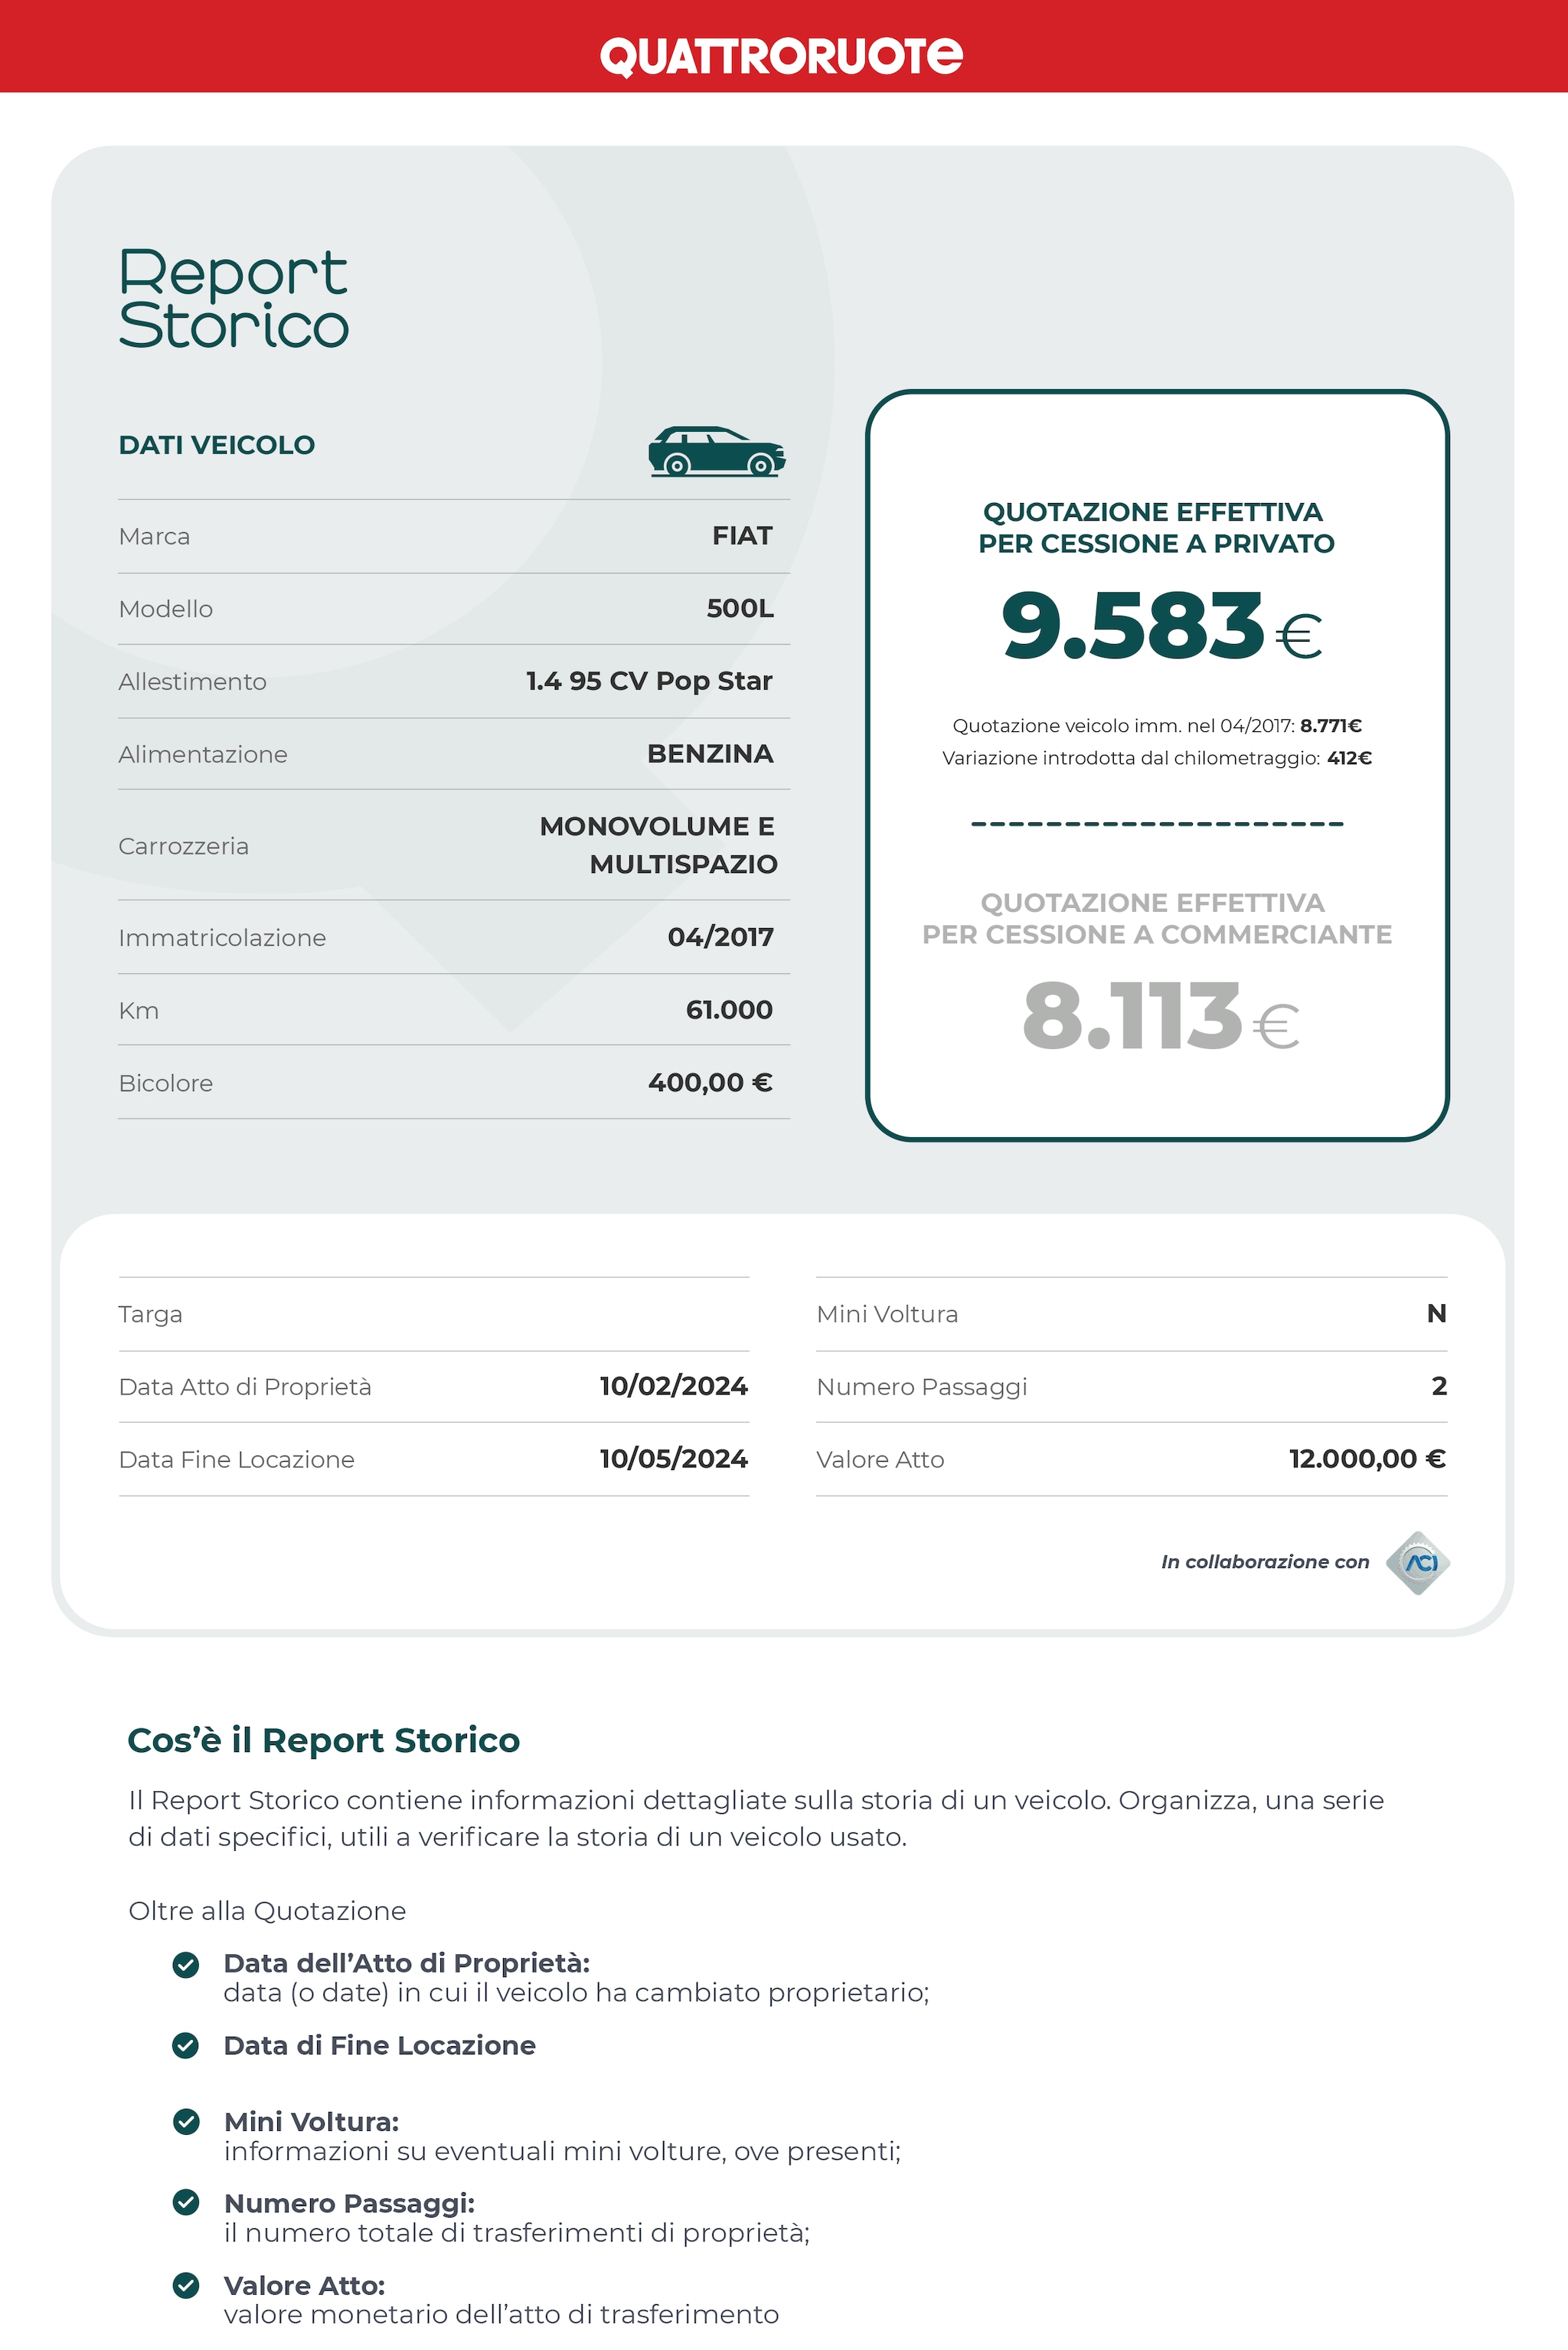Click the mileage variation value 412€
This screenshot has width=1568, height=2350.
point(1349,758)
